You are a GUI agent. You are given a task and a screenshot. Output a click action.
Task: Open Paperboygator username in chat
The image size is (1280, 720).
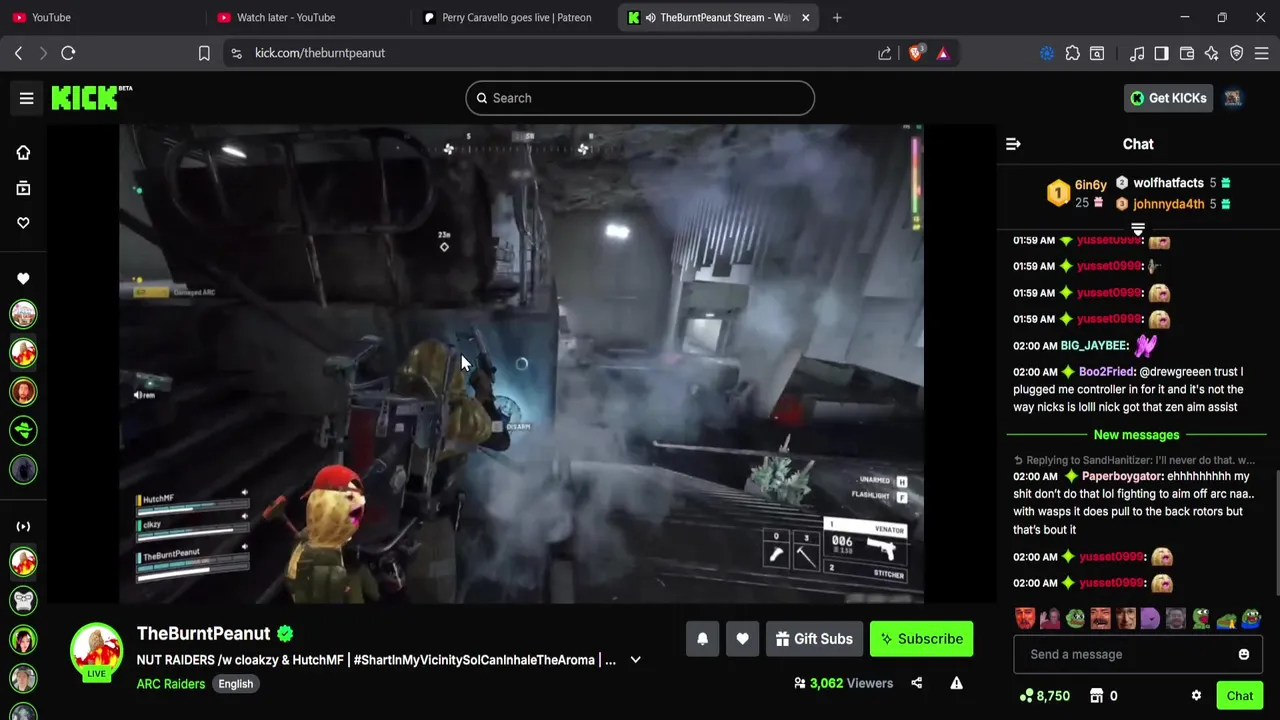click(x=1123, y=477)
